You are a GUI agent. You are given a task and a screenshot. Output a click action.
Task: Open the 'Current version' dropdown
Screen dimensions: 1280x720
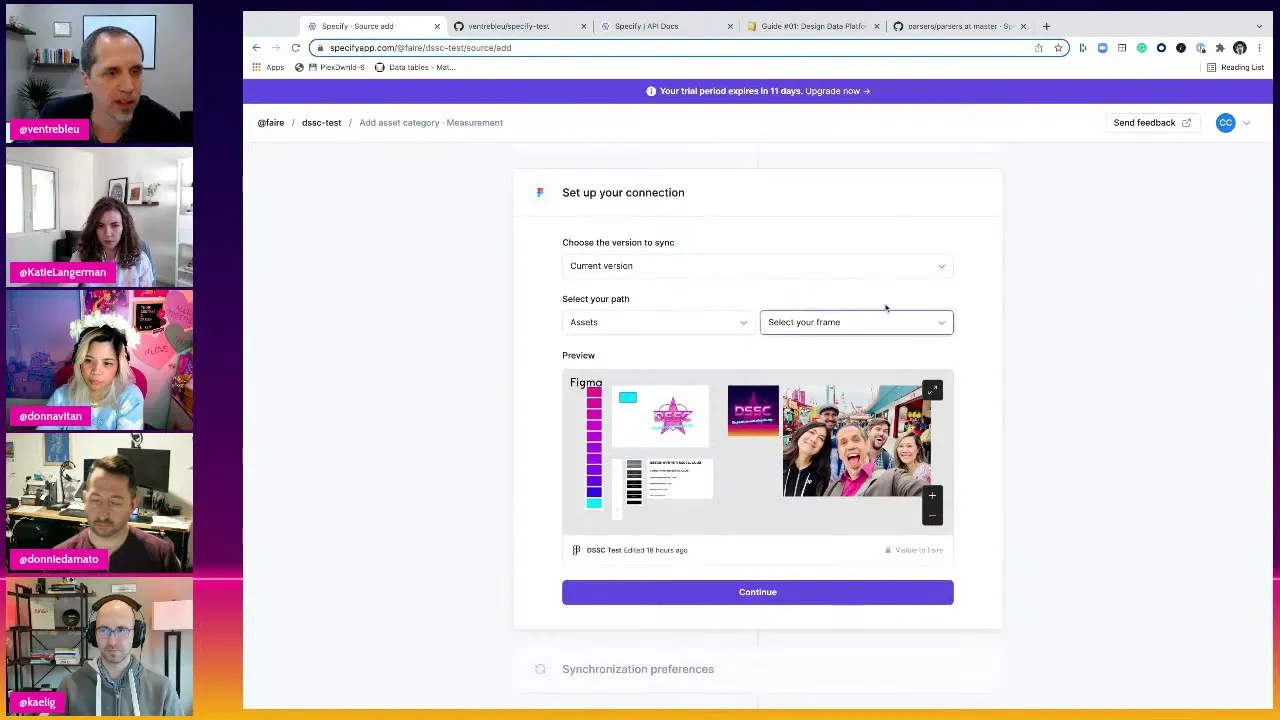point(758,266)
